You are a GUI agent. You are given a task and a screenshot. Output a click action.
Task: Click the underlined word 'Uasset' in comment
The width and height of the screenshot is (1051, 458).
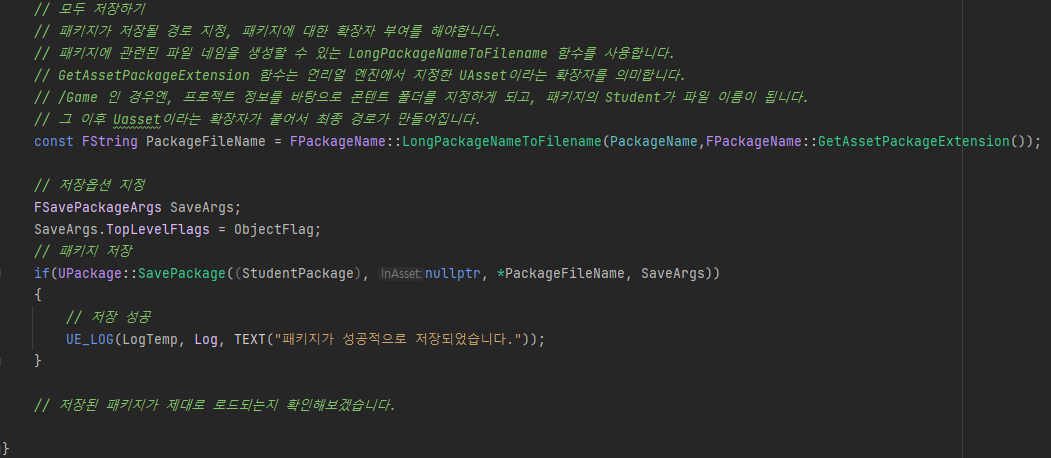[x=137, y=119]
